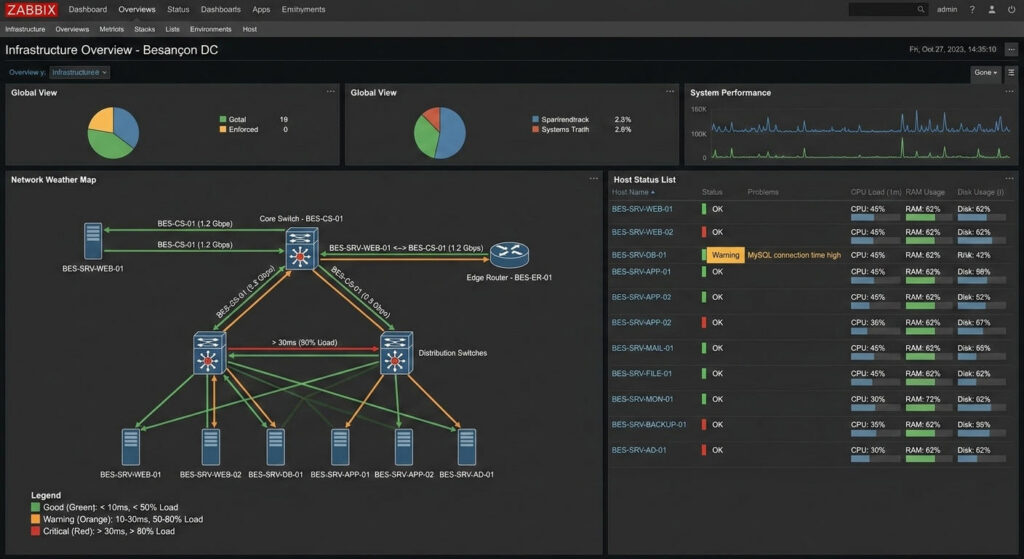Open the Overviews top menu
The height and width of the screenshot is (559, 1024).
(x=136, y=10)
